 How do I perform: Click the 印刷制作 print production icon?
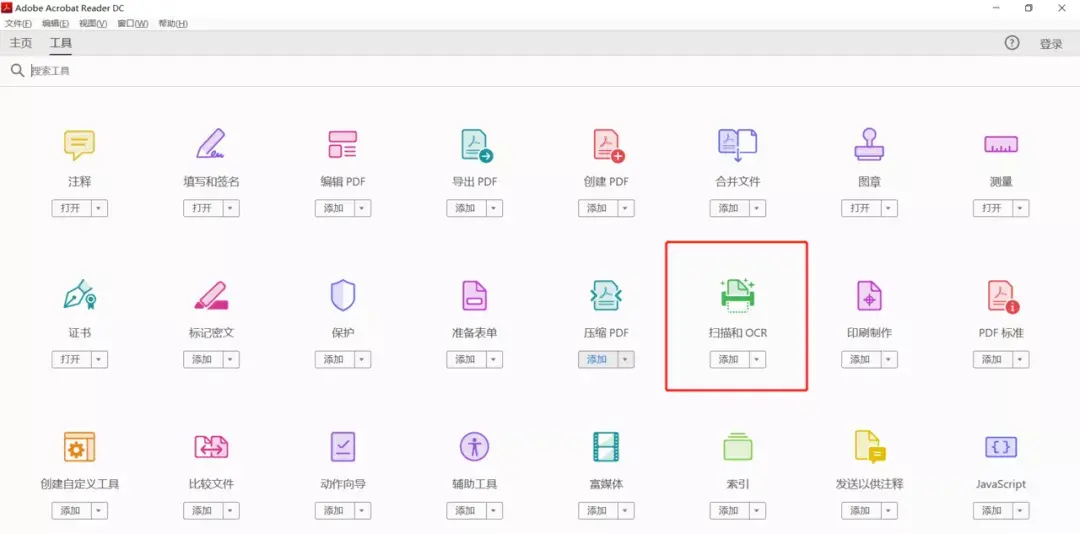point(869,296)
